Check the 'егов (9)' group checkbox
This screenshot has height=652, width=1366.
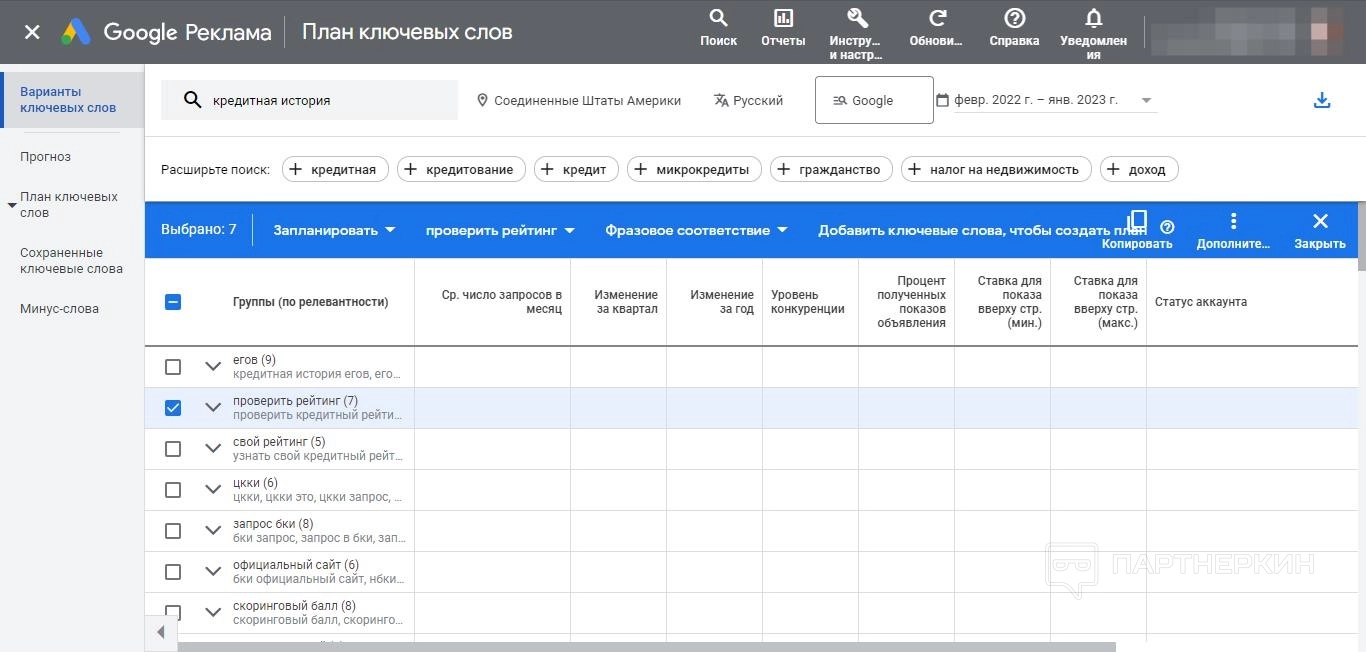[x=173, y=367]
